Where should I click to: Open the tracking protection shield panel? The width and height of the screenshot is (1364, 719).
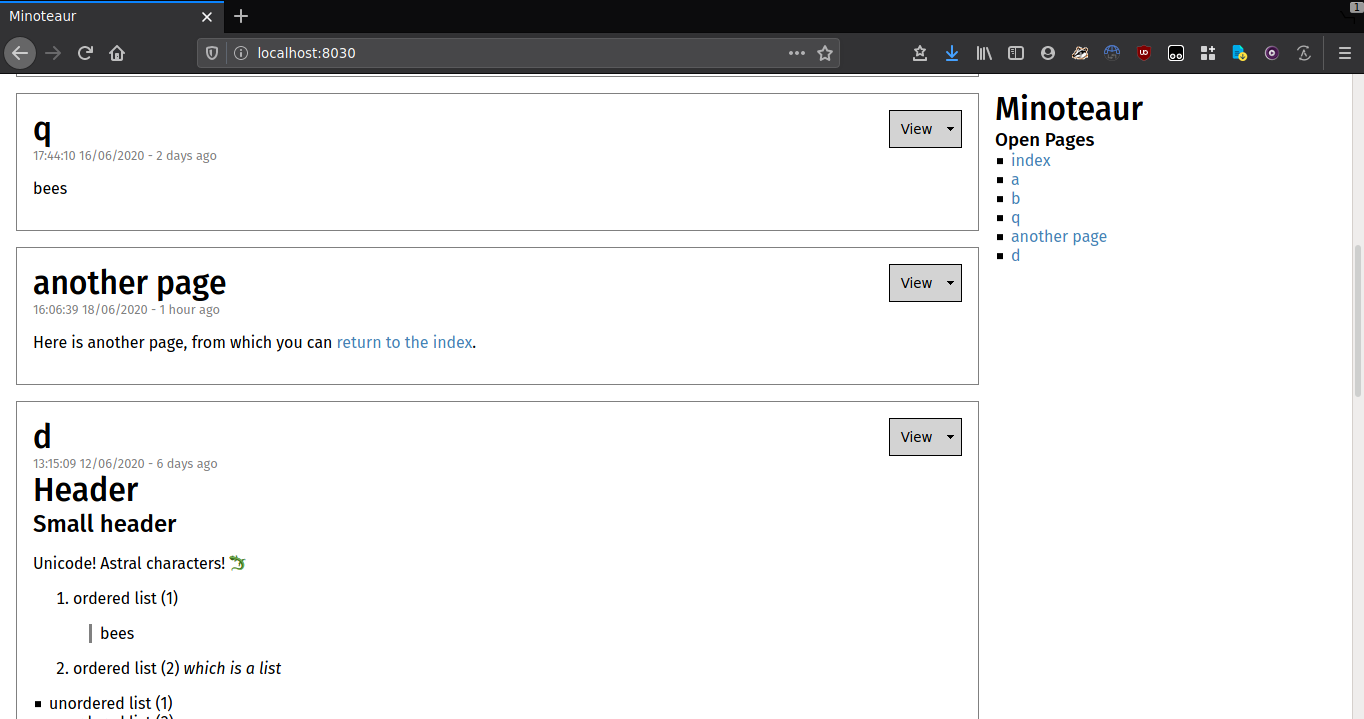212,53
